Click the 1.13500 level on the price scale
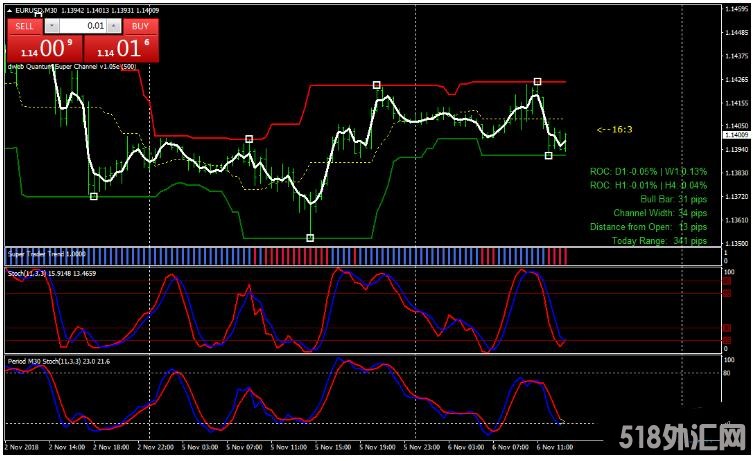This screenshot has width=753, height=461. pyautogui.click(x=737, y=243)
